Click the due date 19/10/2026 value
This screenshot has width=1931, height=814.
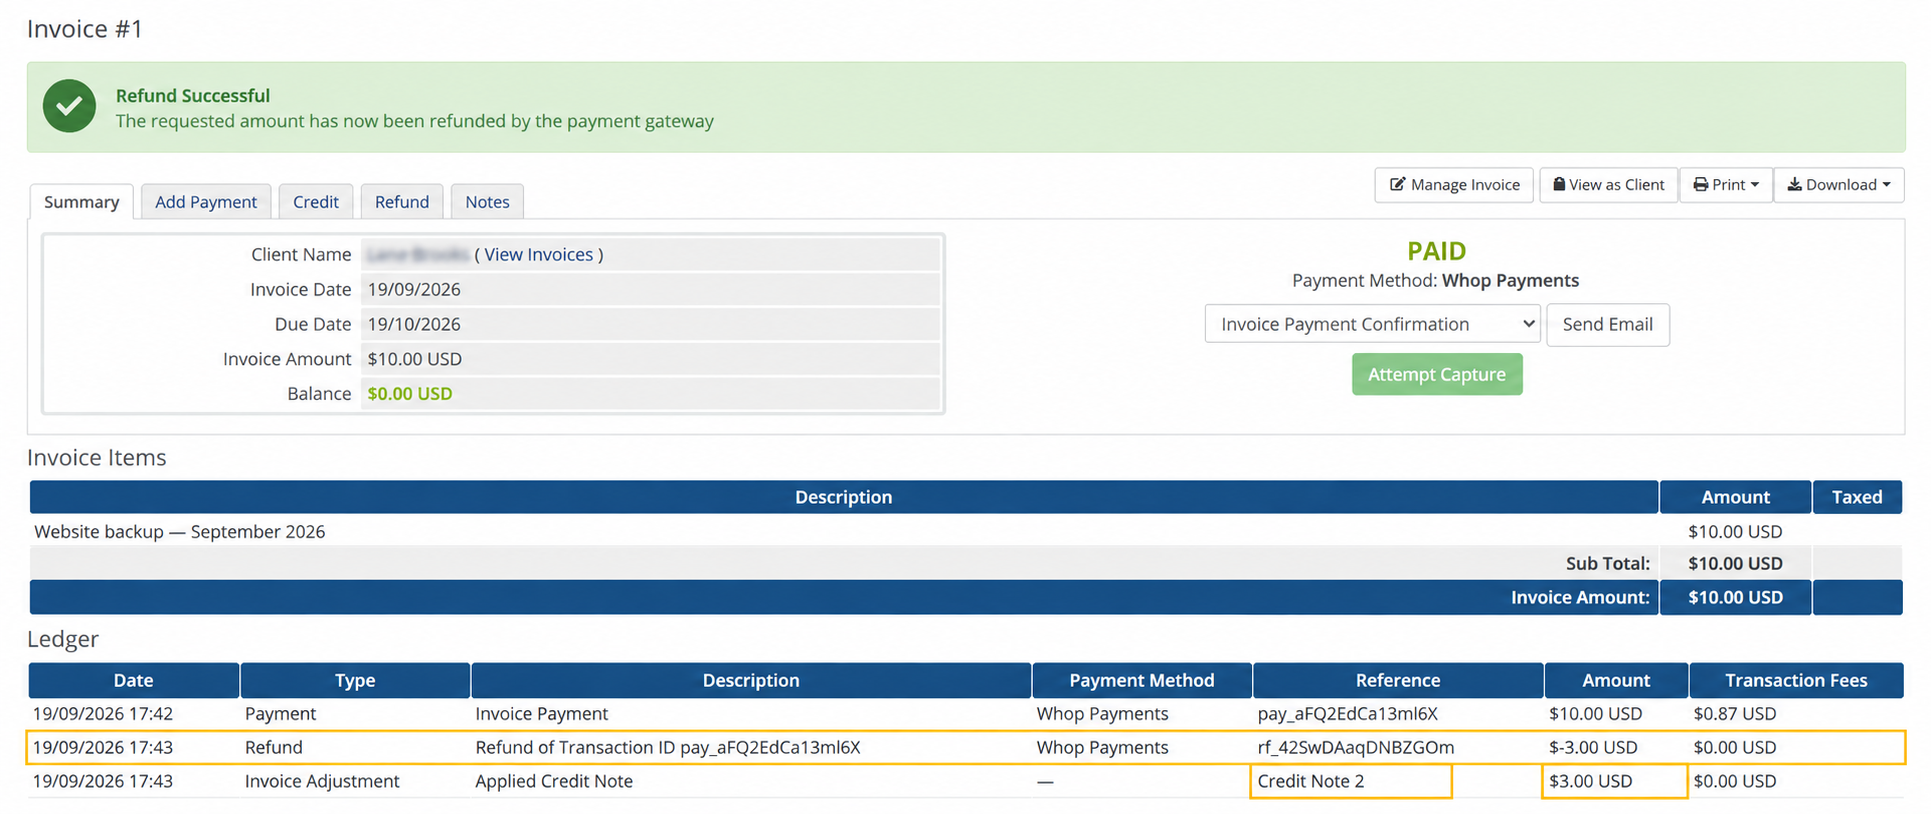tap(414, 325)
